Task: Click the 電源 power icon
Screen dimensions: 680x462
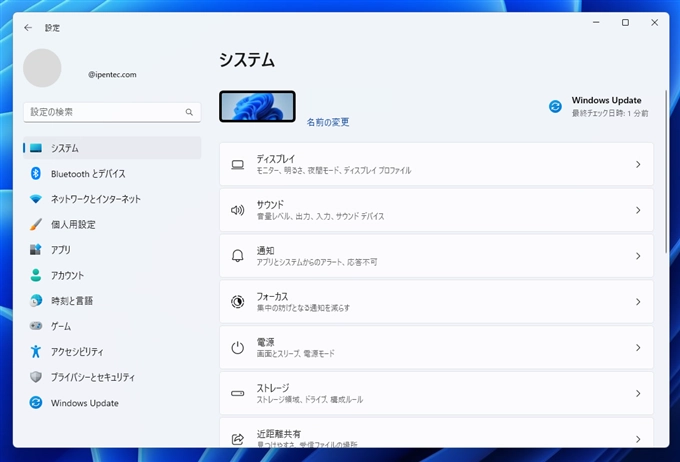Action: pyautogui.click(x=237, y=347)
